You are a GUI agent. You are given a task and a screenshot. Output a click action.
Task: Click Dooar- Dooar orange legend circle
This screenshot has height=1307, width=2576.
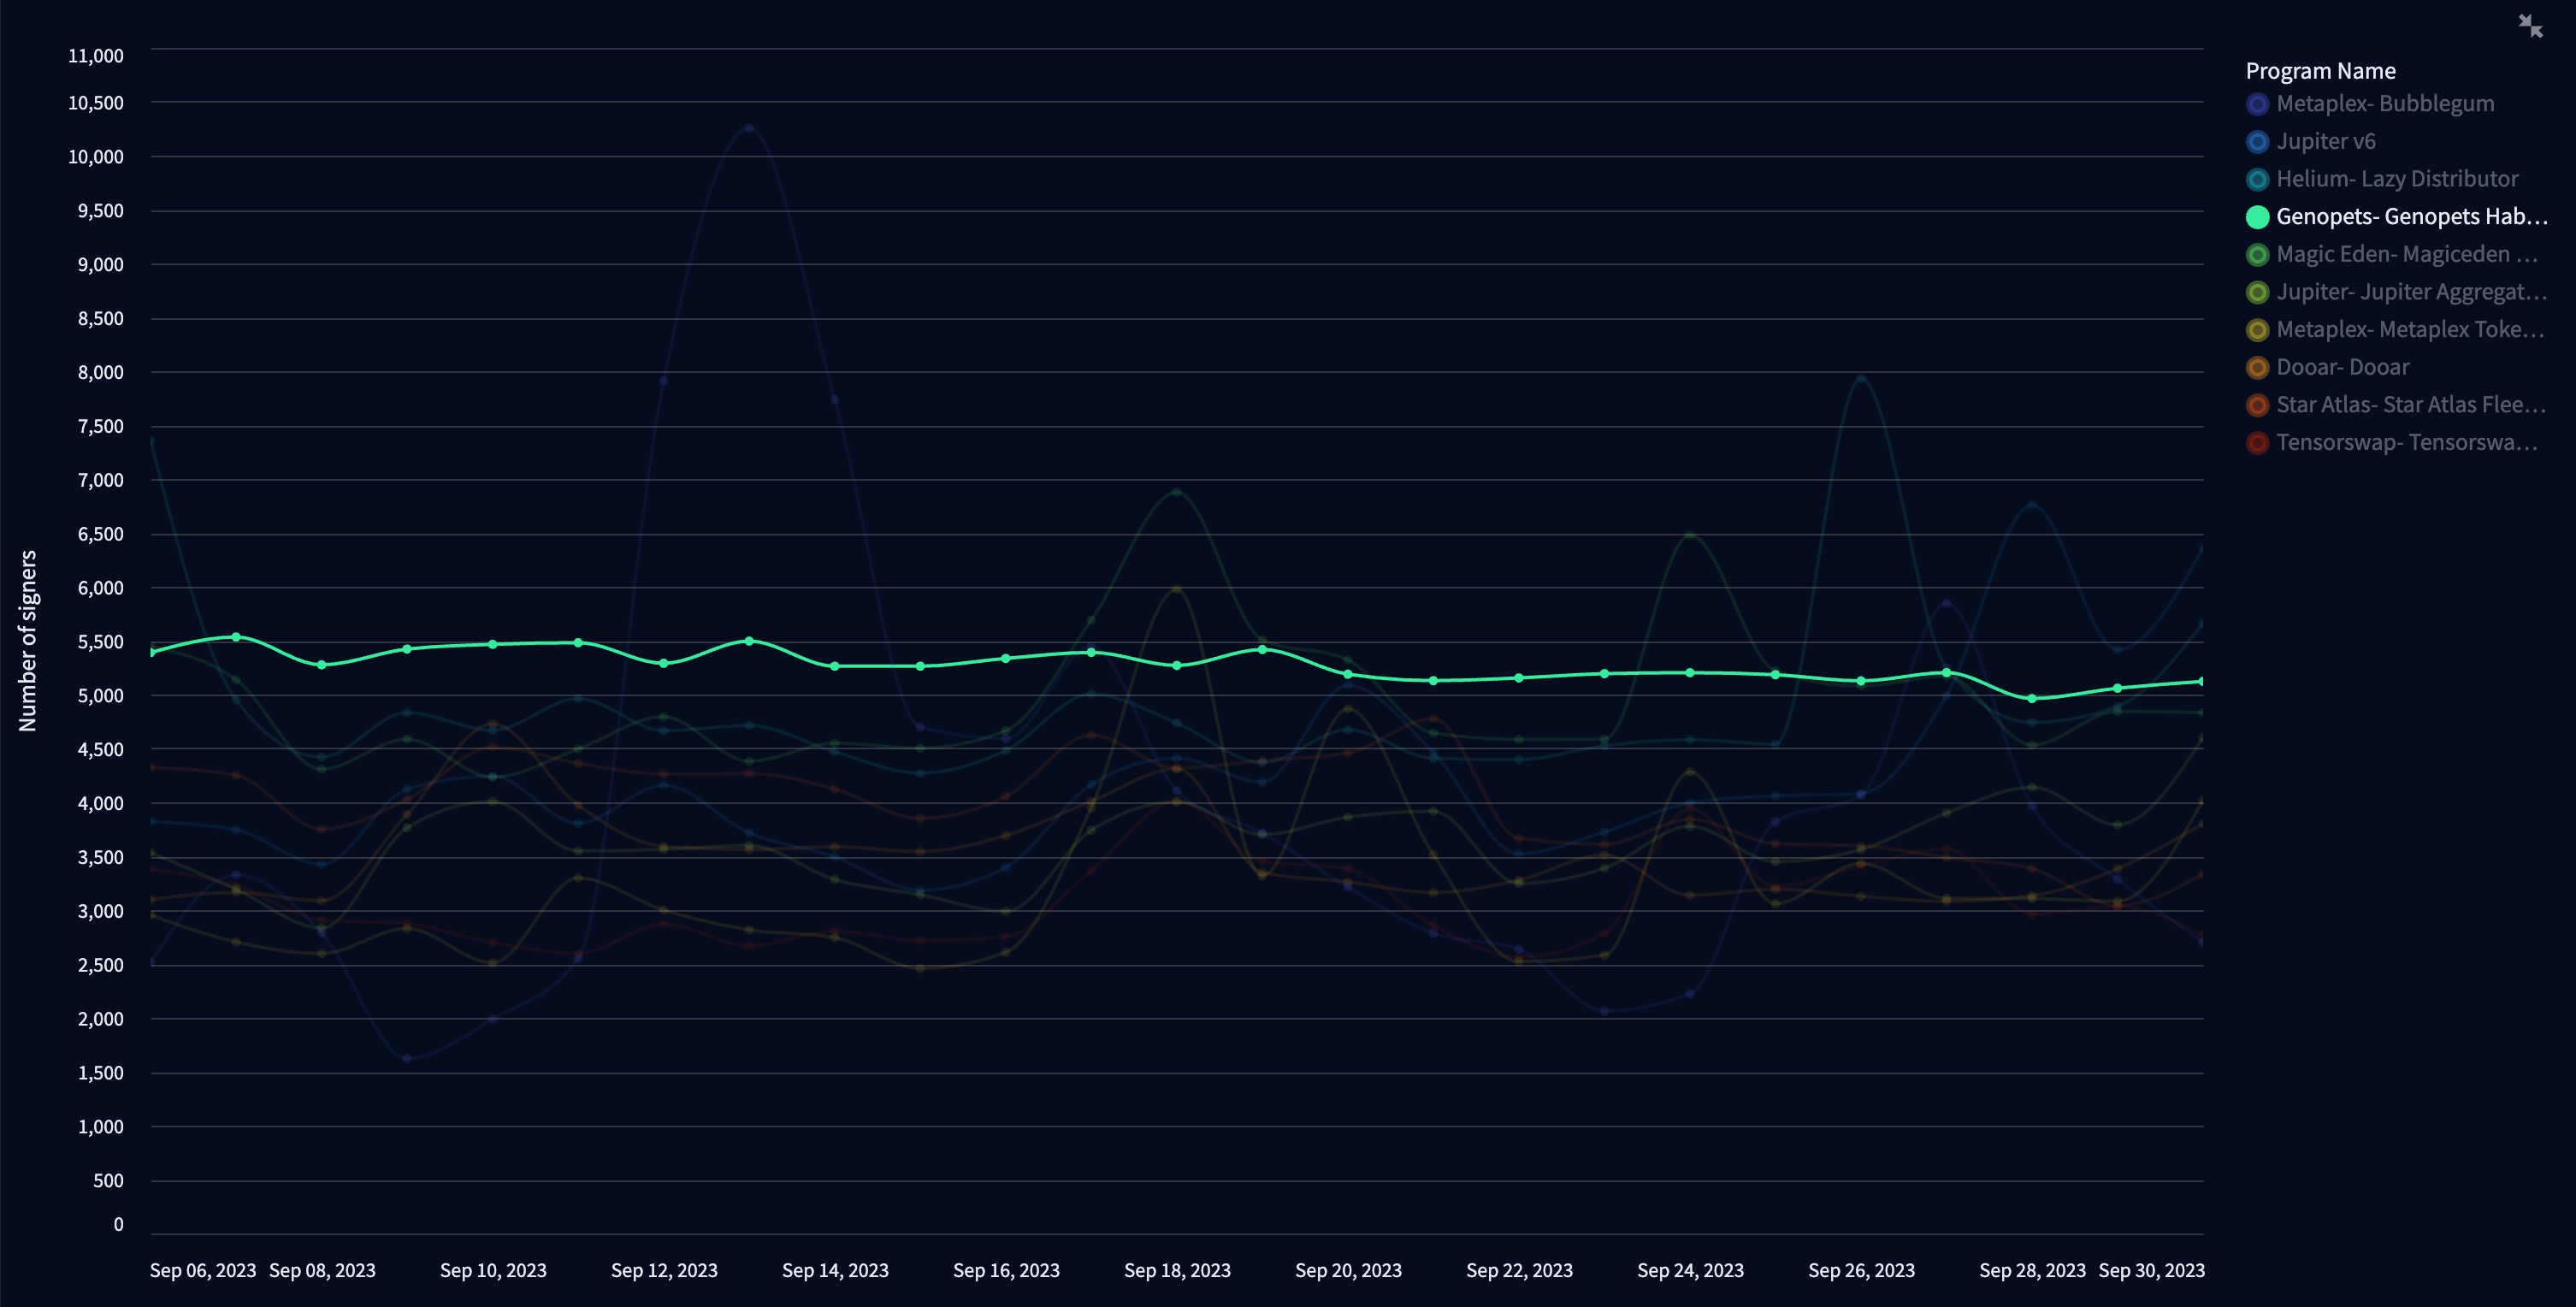coord(2257,368)
